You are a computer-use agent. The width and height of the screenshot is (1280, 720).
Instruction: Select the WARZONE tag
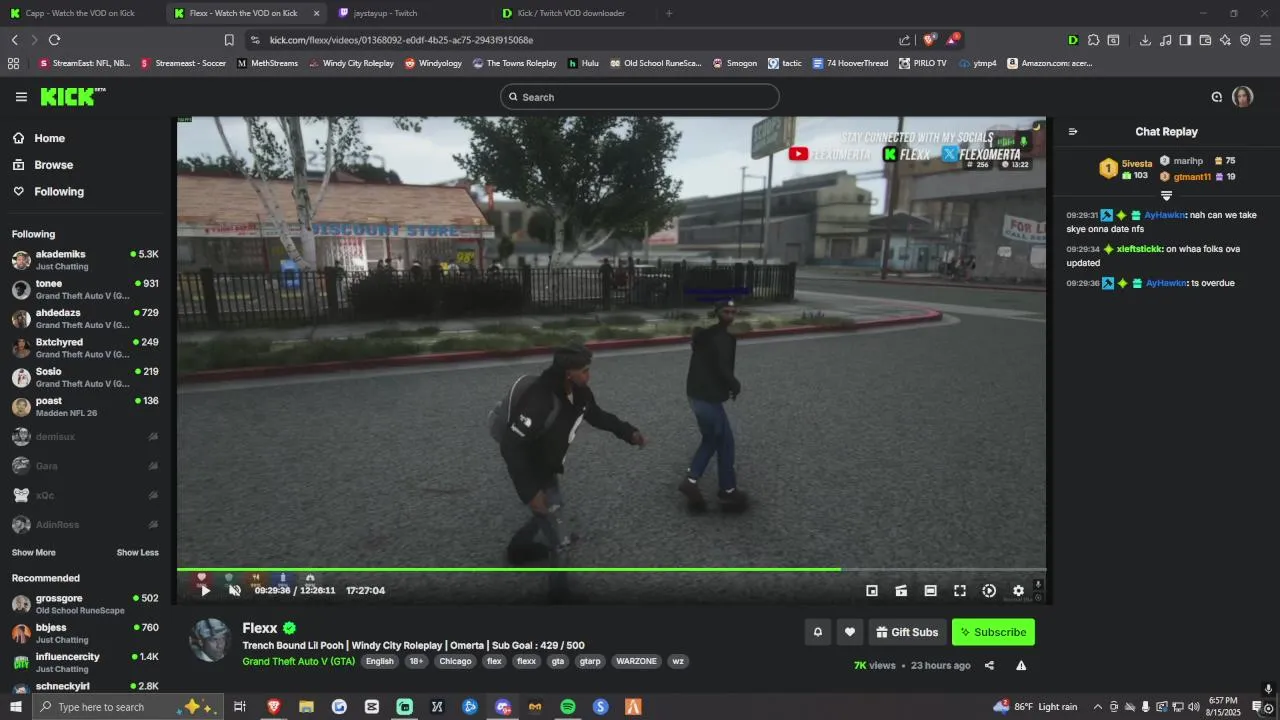(x=636, y=662)
